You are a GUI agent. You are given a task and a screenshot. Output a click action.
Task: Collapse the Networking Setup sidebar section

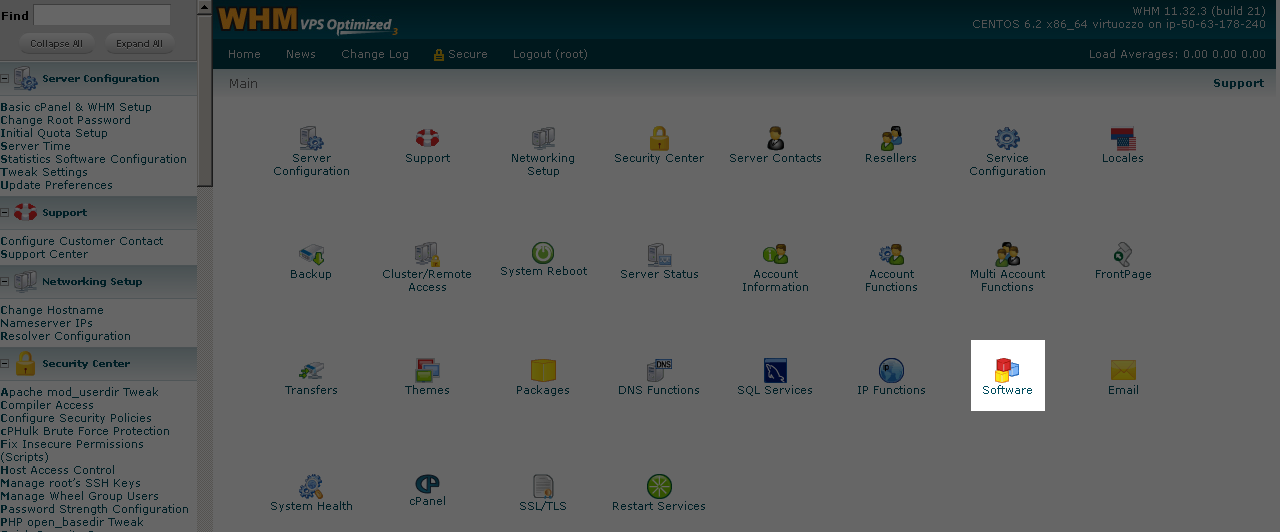(x=4, y=281)
